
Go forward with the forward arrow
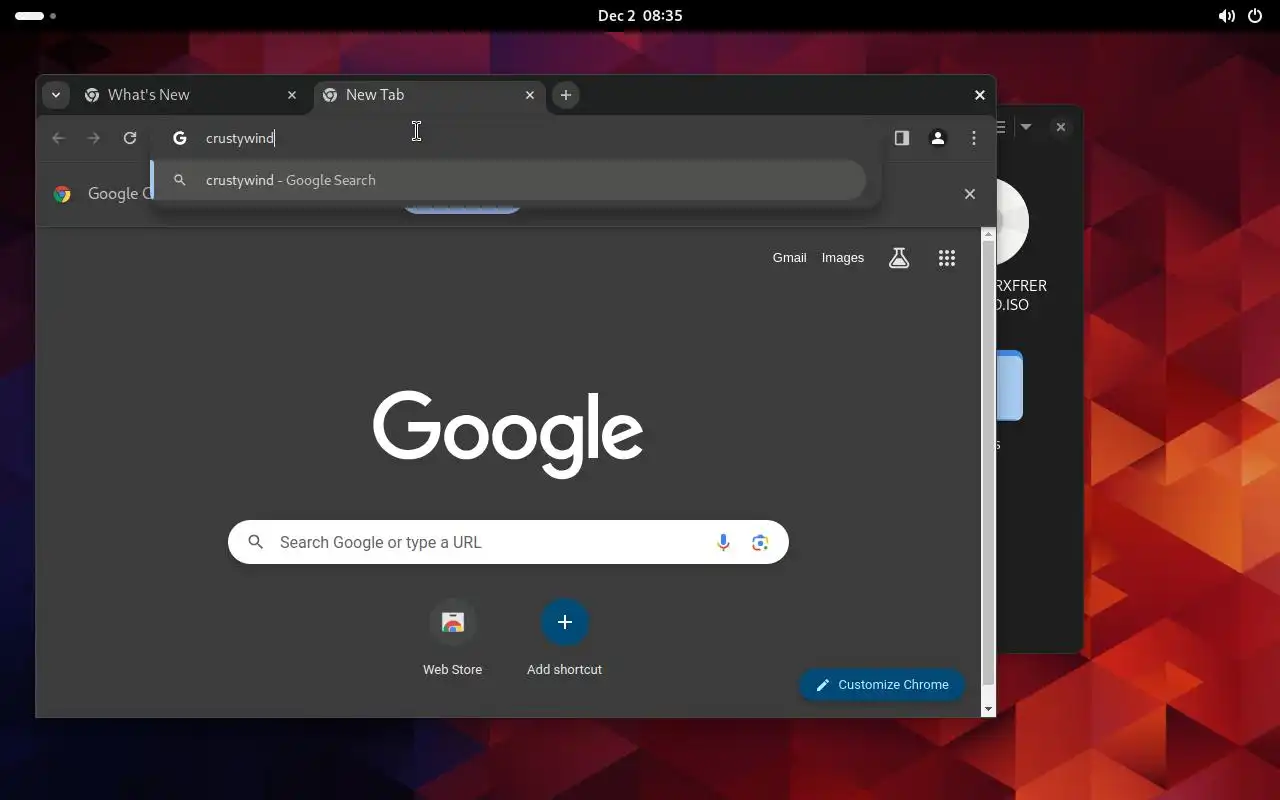tap(94, 138)
